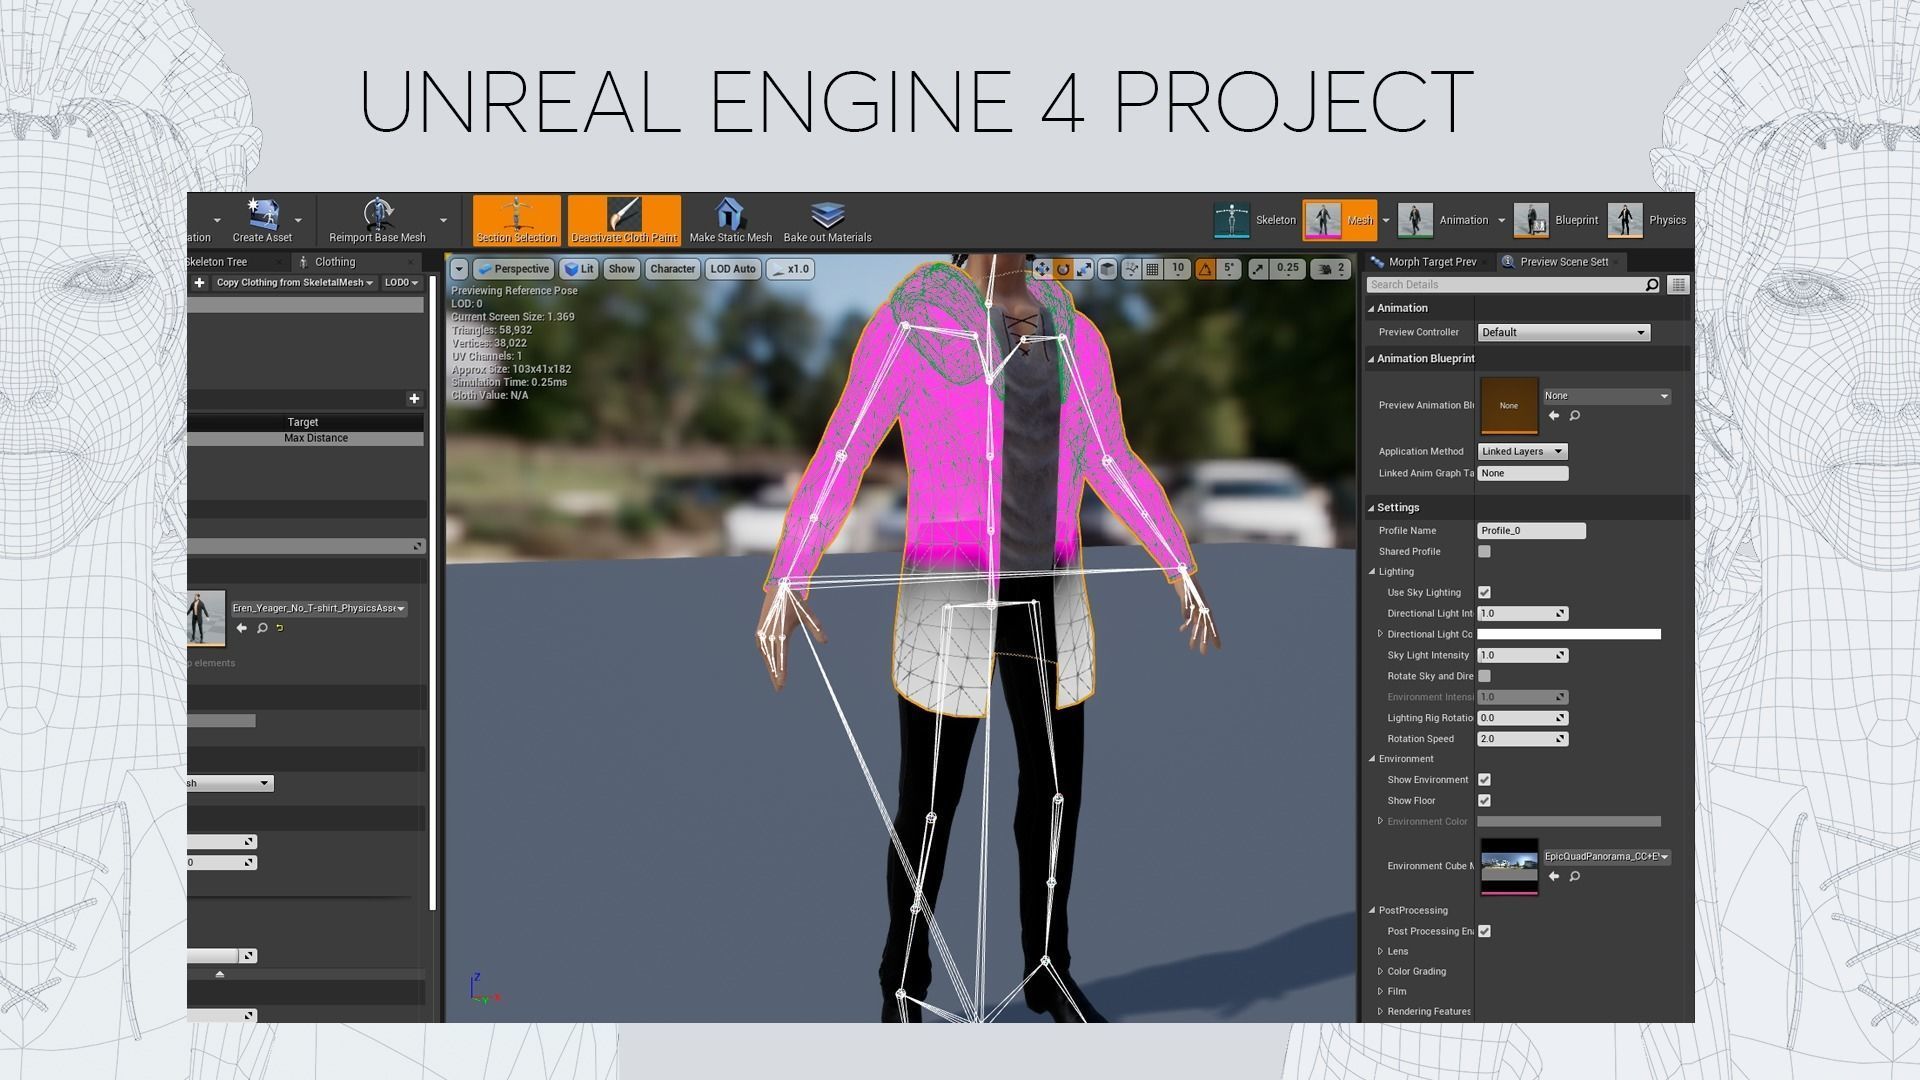Switch to Mesh editor mode
The image size is (1920, 1080).
click(x=1340, y=220)
